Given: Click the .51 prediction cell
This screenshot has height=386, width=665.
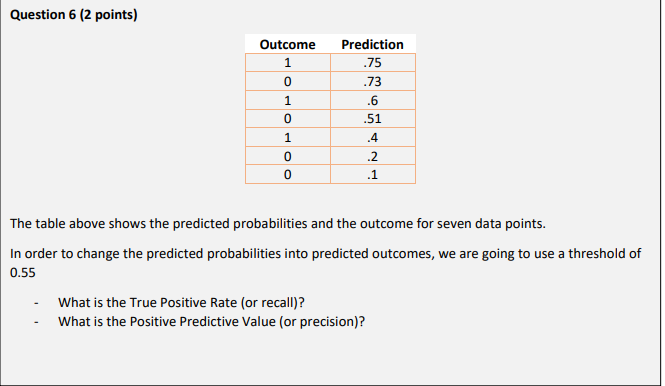Looking at the screenshot, I should (x=373, y=118).
